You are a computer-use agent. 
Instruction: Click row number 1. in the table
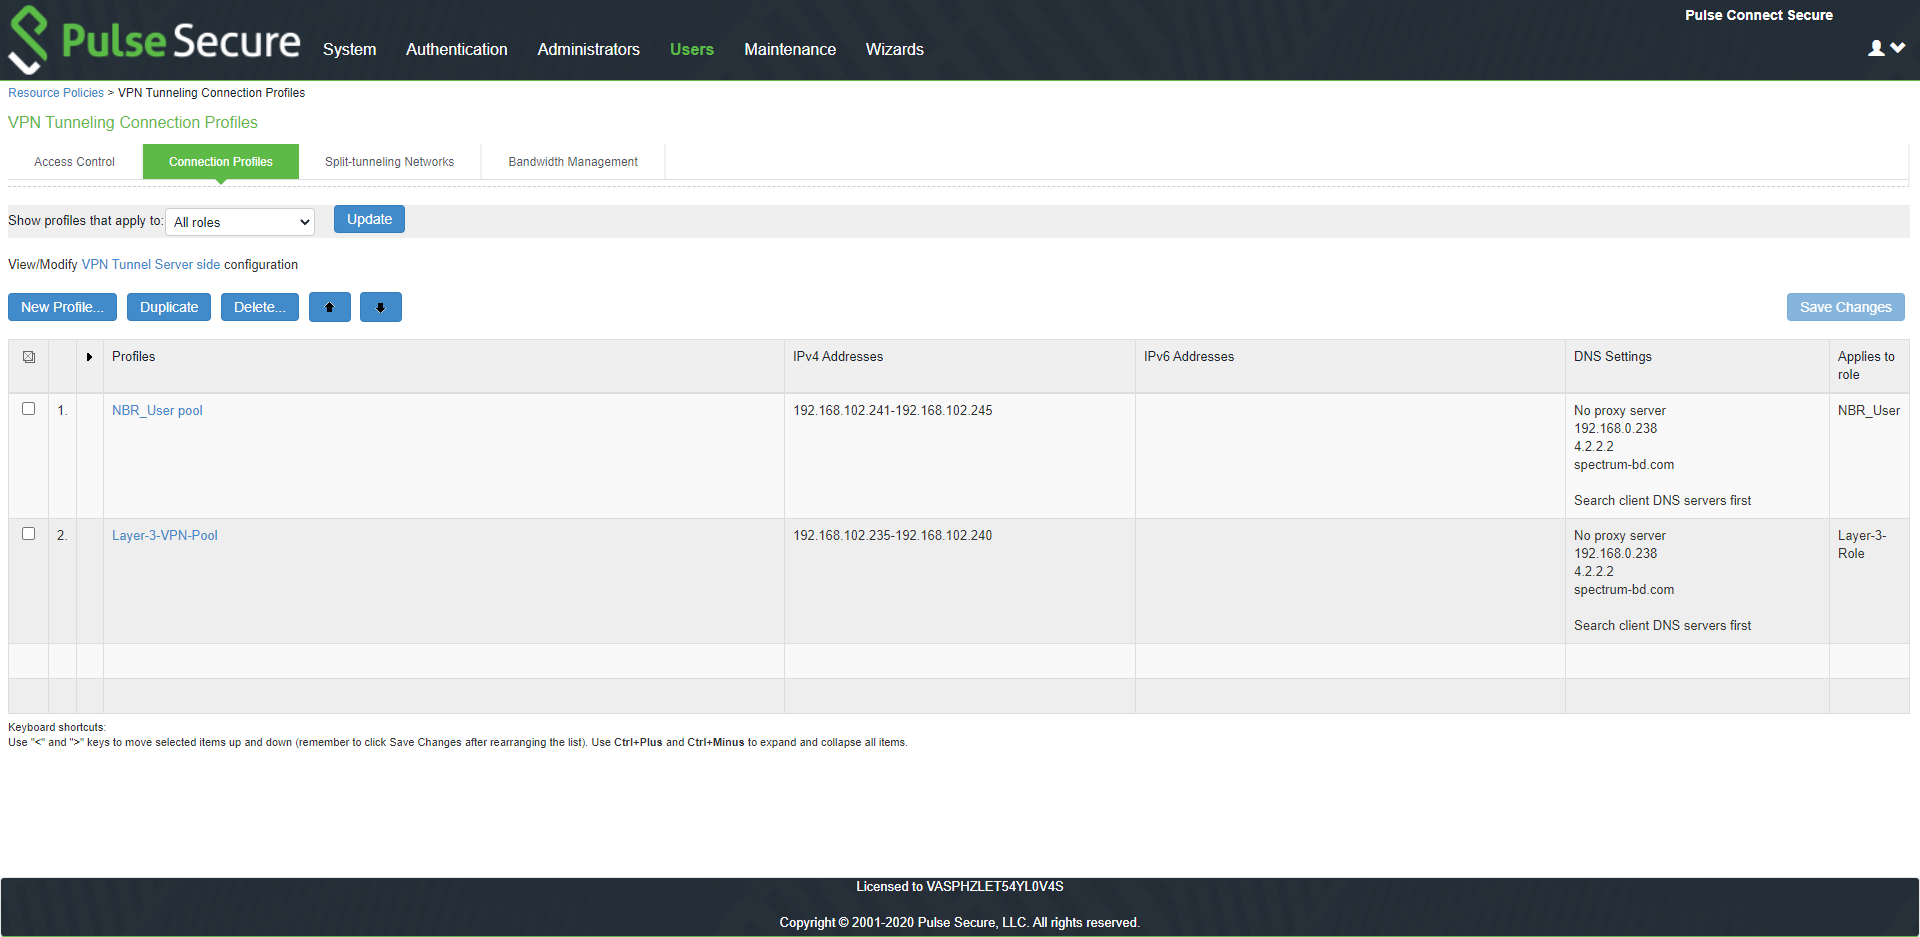tap(62, 411)
